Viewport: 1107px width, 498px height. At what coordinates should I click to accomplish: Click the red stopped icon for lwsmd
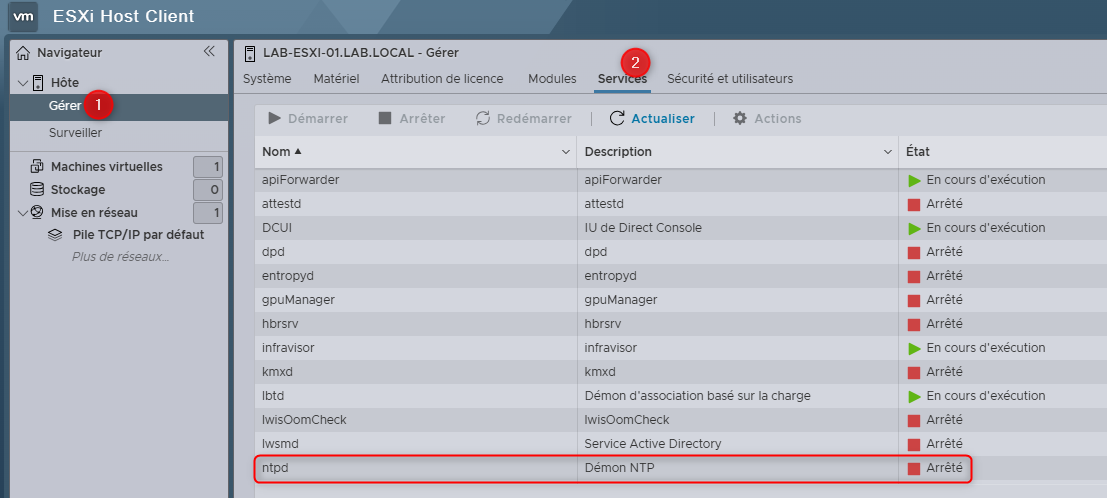(914, 444)
